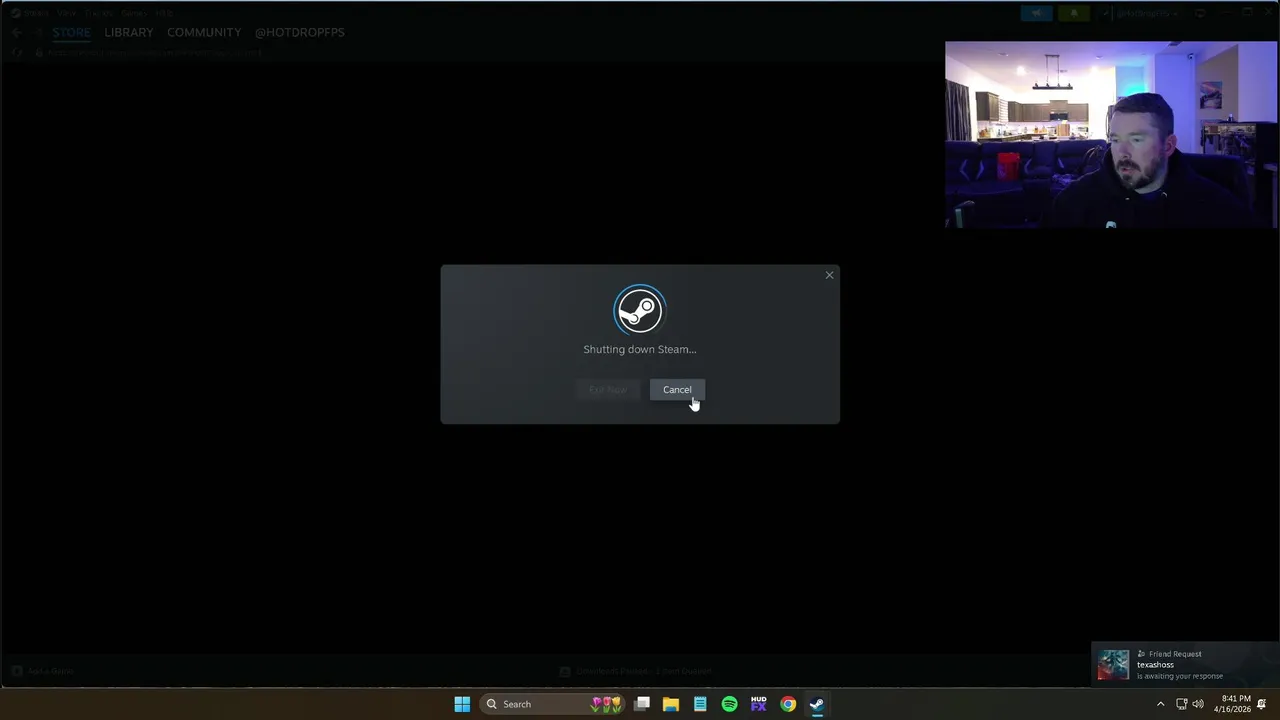Viewport: 1280px width, 720px height.
Task: Click texashoss avatar in friend request toast
Action: click(x=1113, y=664)
